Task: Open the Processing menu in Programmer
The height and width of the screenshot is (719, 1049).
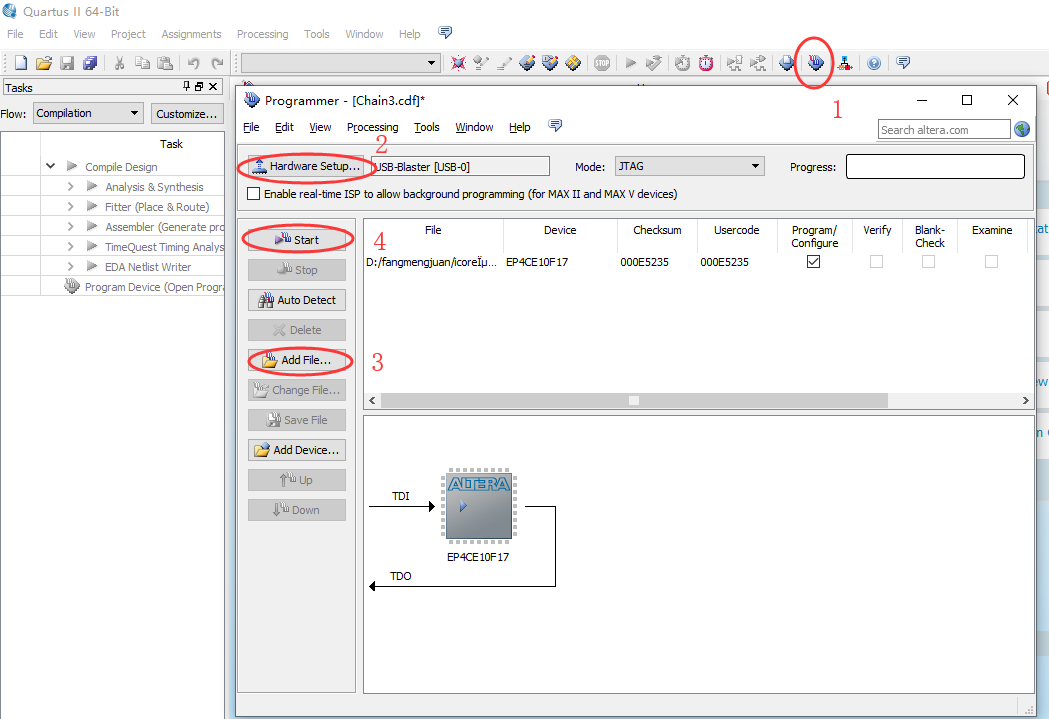Action: [x=372, y=127]
